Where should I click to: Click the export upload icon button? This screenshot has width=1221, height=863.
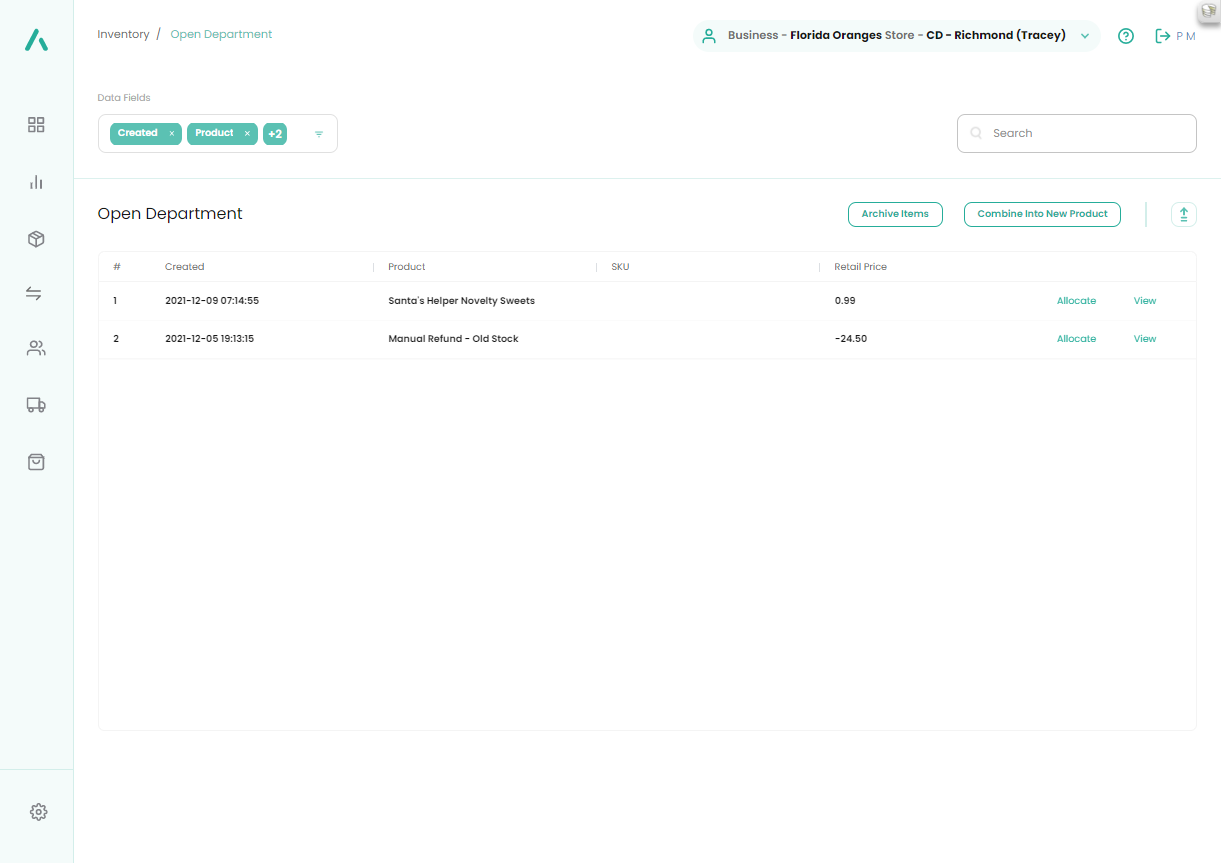point(1183,214)
